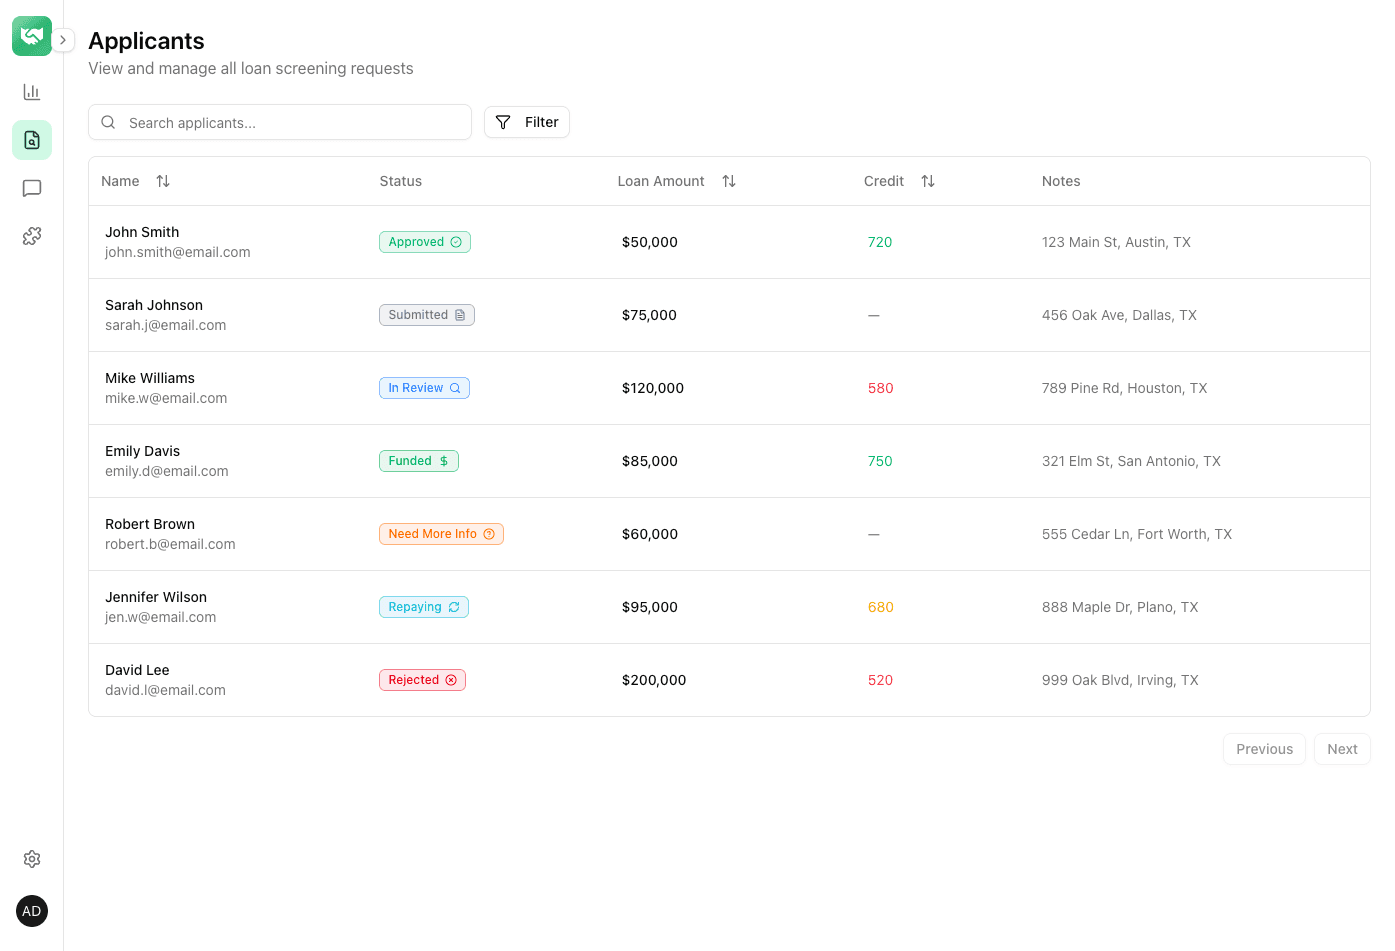Focus the Search applicants input field
Screen dimensions: 1395x951
pyautogui.click(x=280, y=122)
